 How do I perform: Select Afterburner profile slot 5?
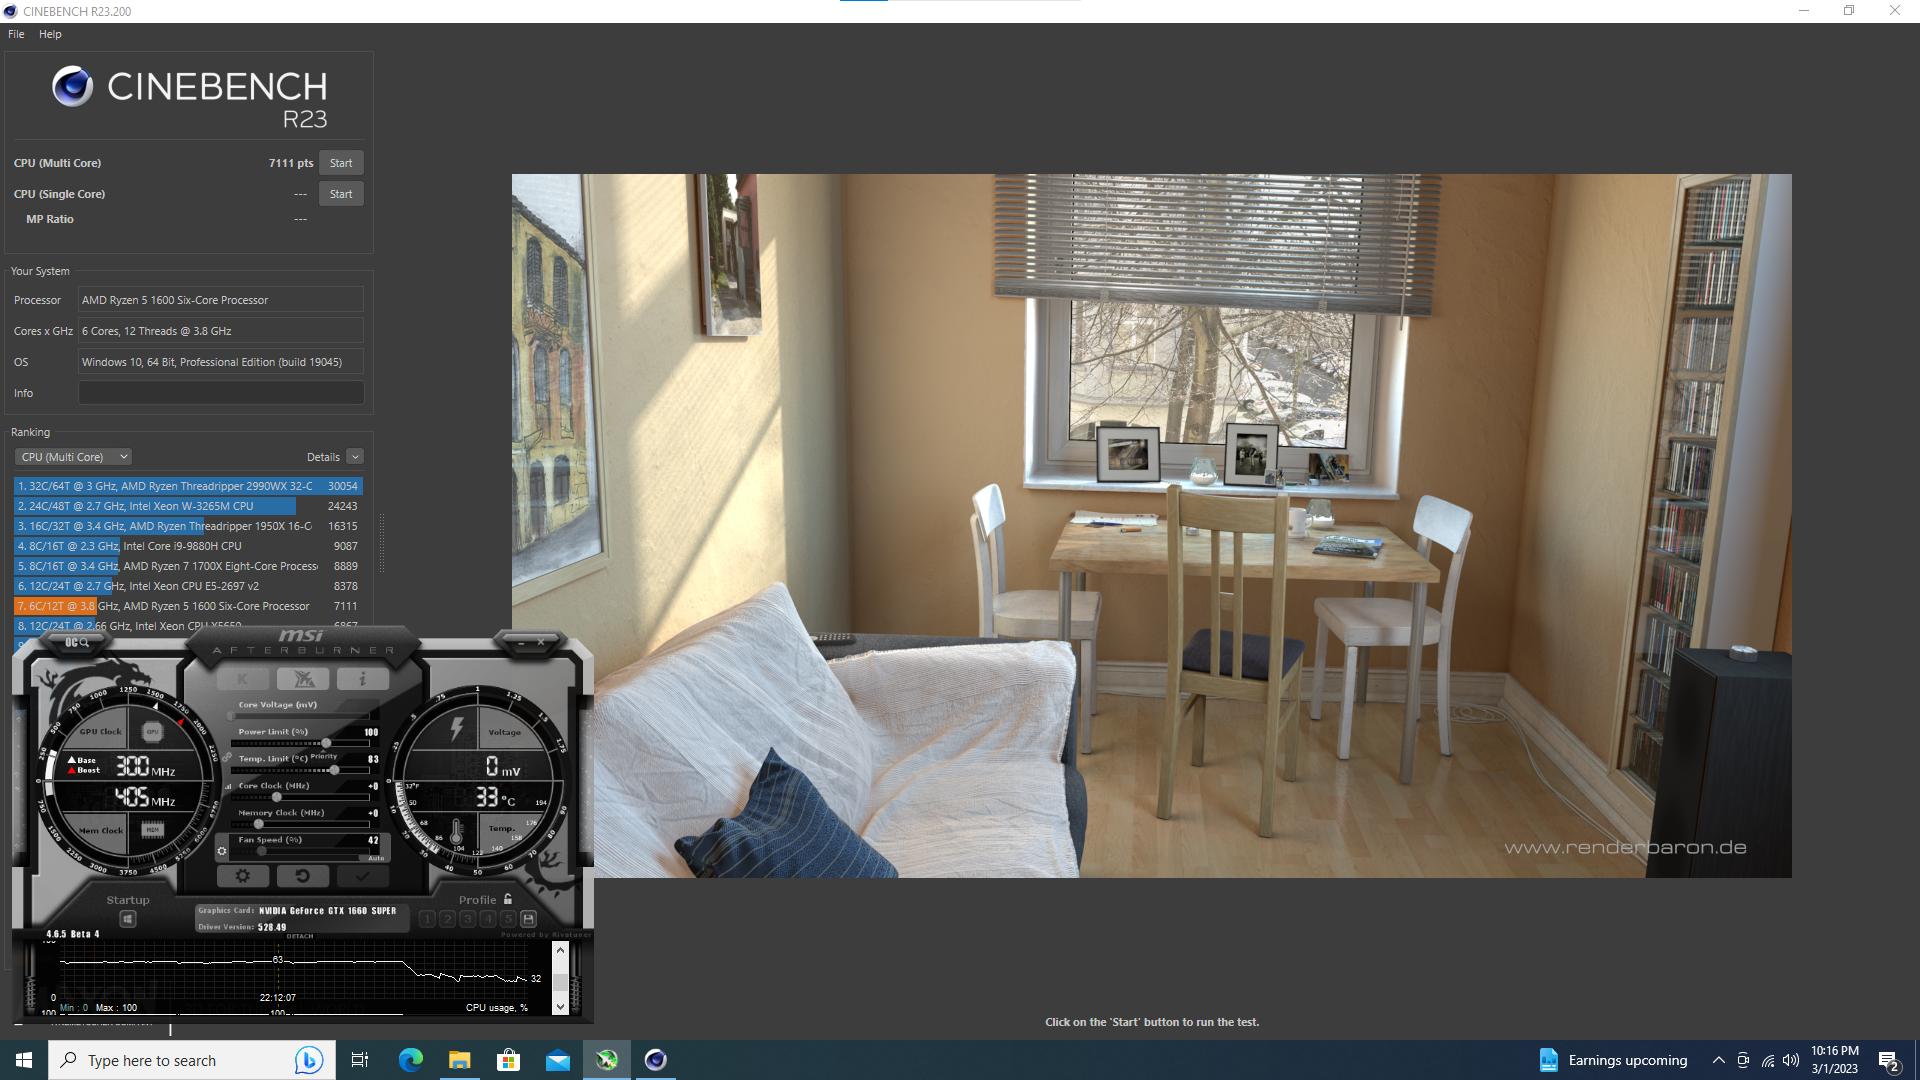click(x=508, y=919)
